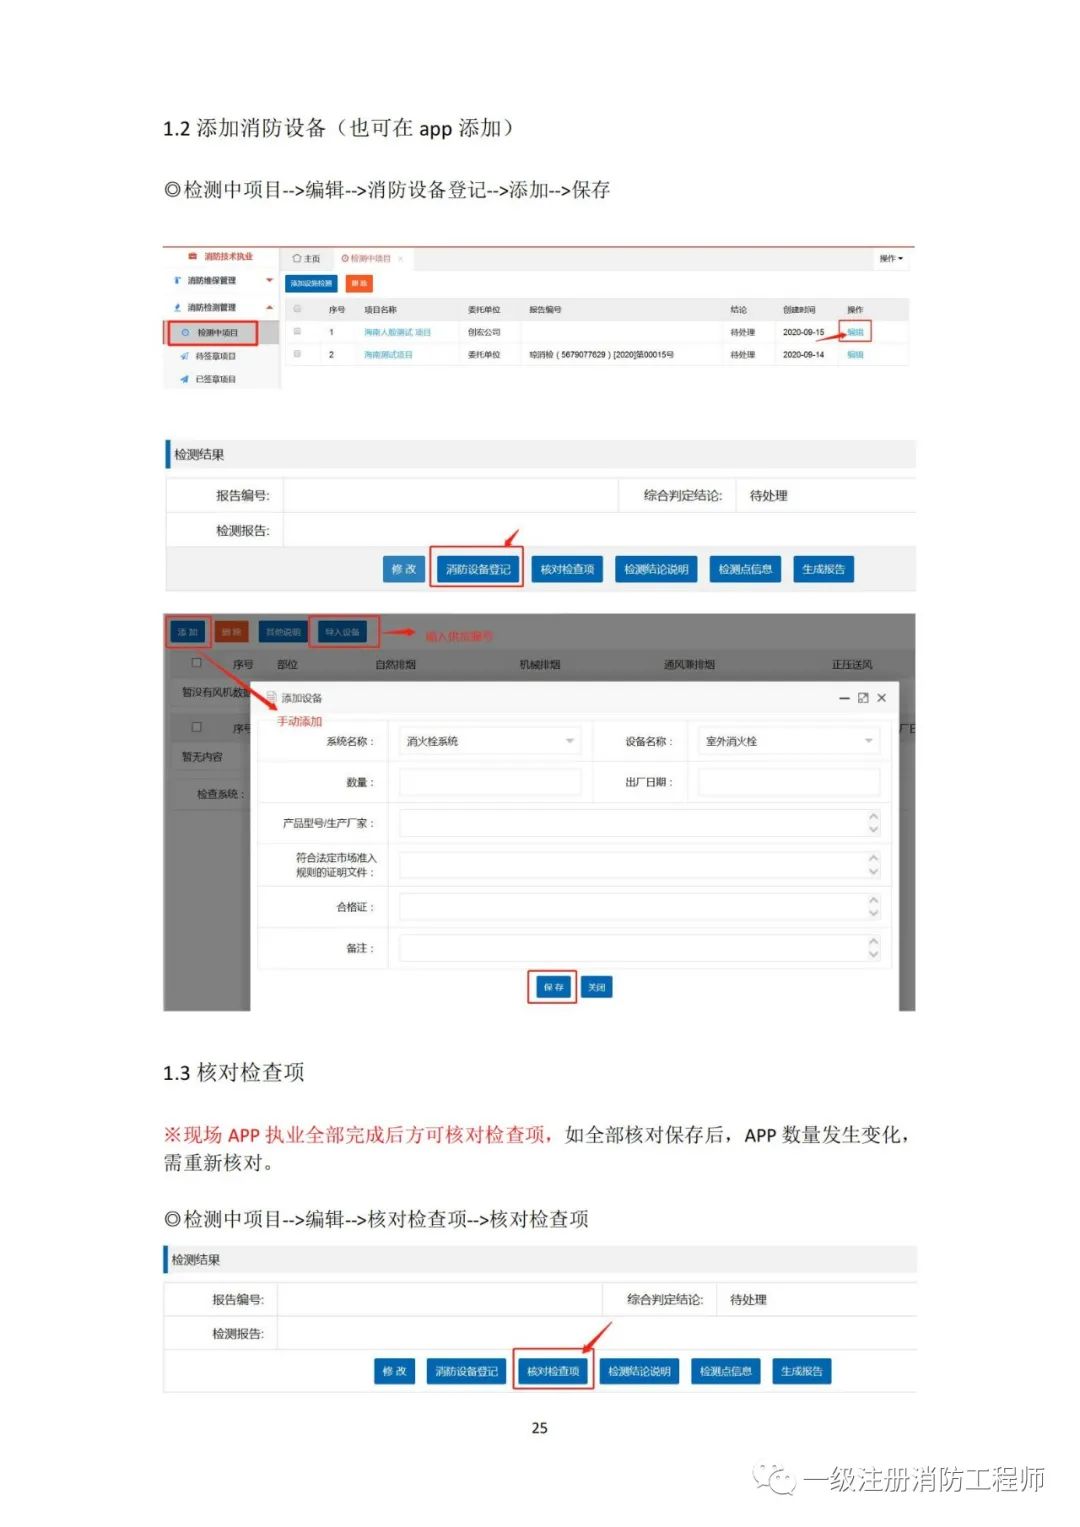Click the 导入设备 button
The image size is (1080, 1527).
tap(342, 632)
